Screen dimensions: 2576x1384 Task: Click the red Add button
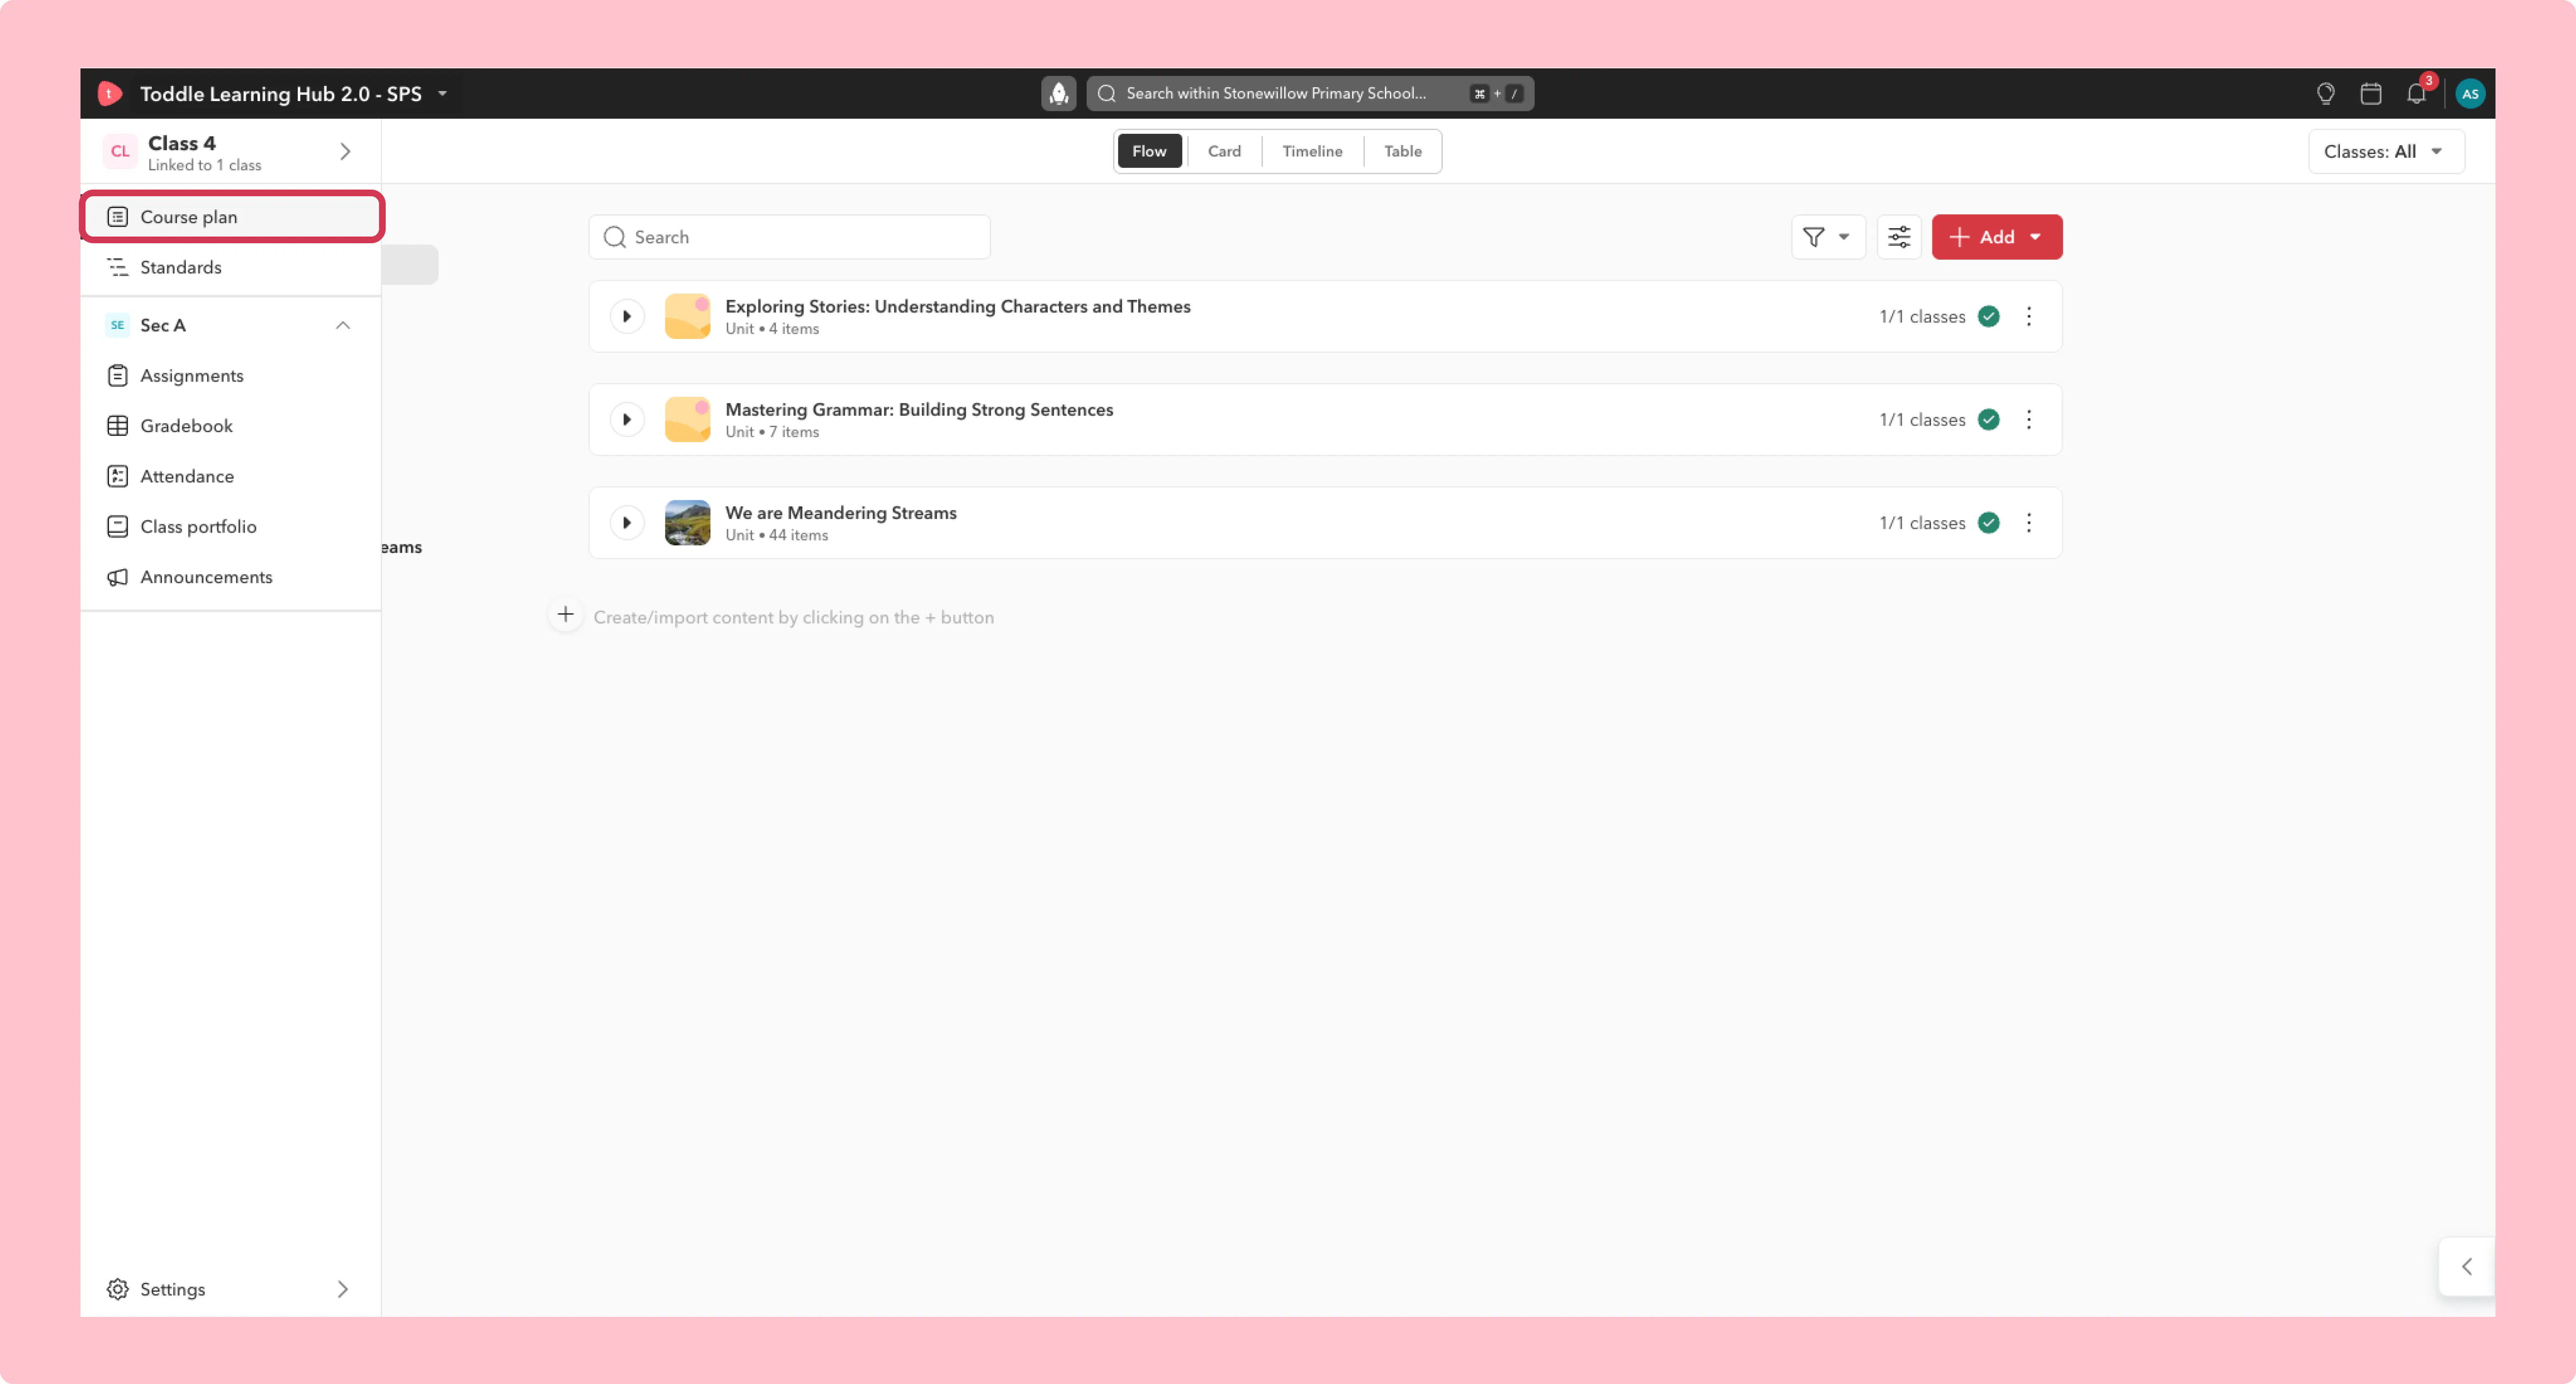click(x=1996, y=237)
